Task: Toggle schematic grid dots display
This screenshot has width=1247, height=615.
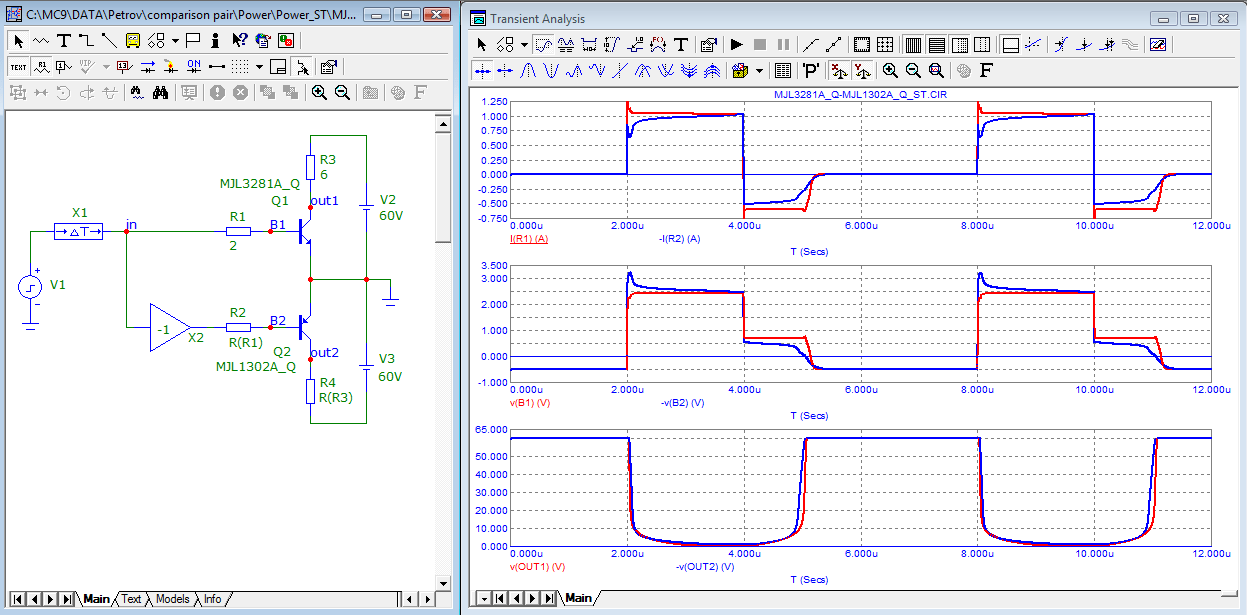Action: (x=240, y=67)
